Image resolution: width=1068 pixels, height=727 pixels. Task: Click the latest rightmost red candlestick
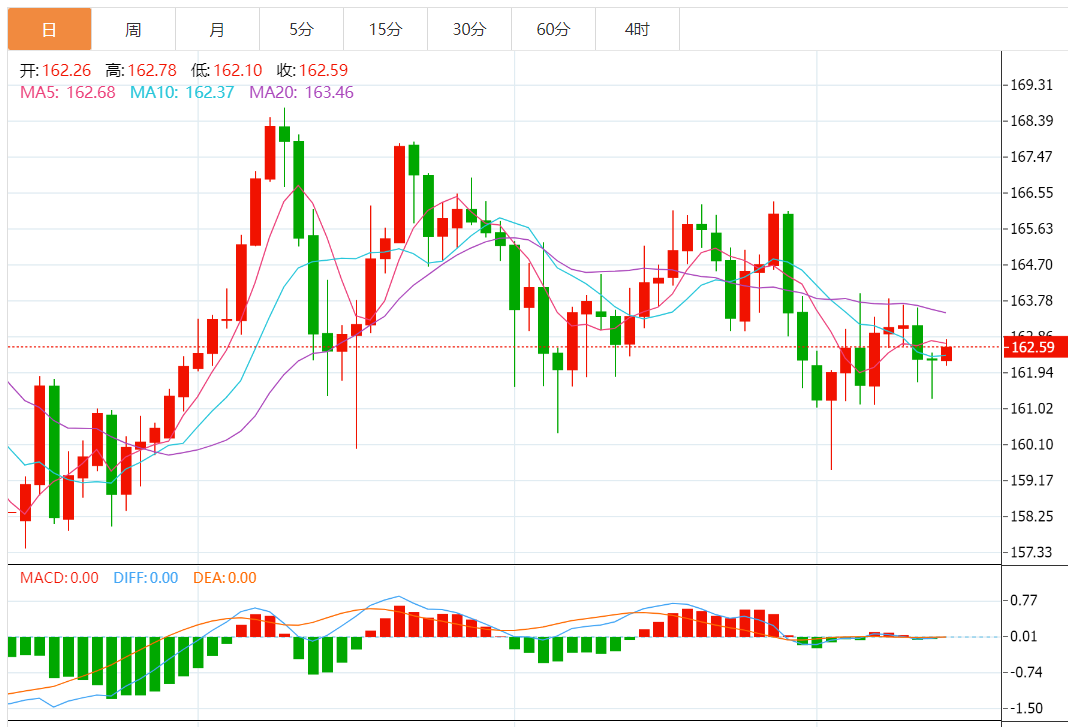947,353
